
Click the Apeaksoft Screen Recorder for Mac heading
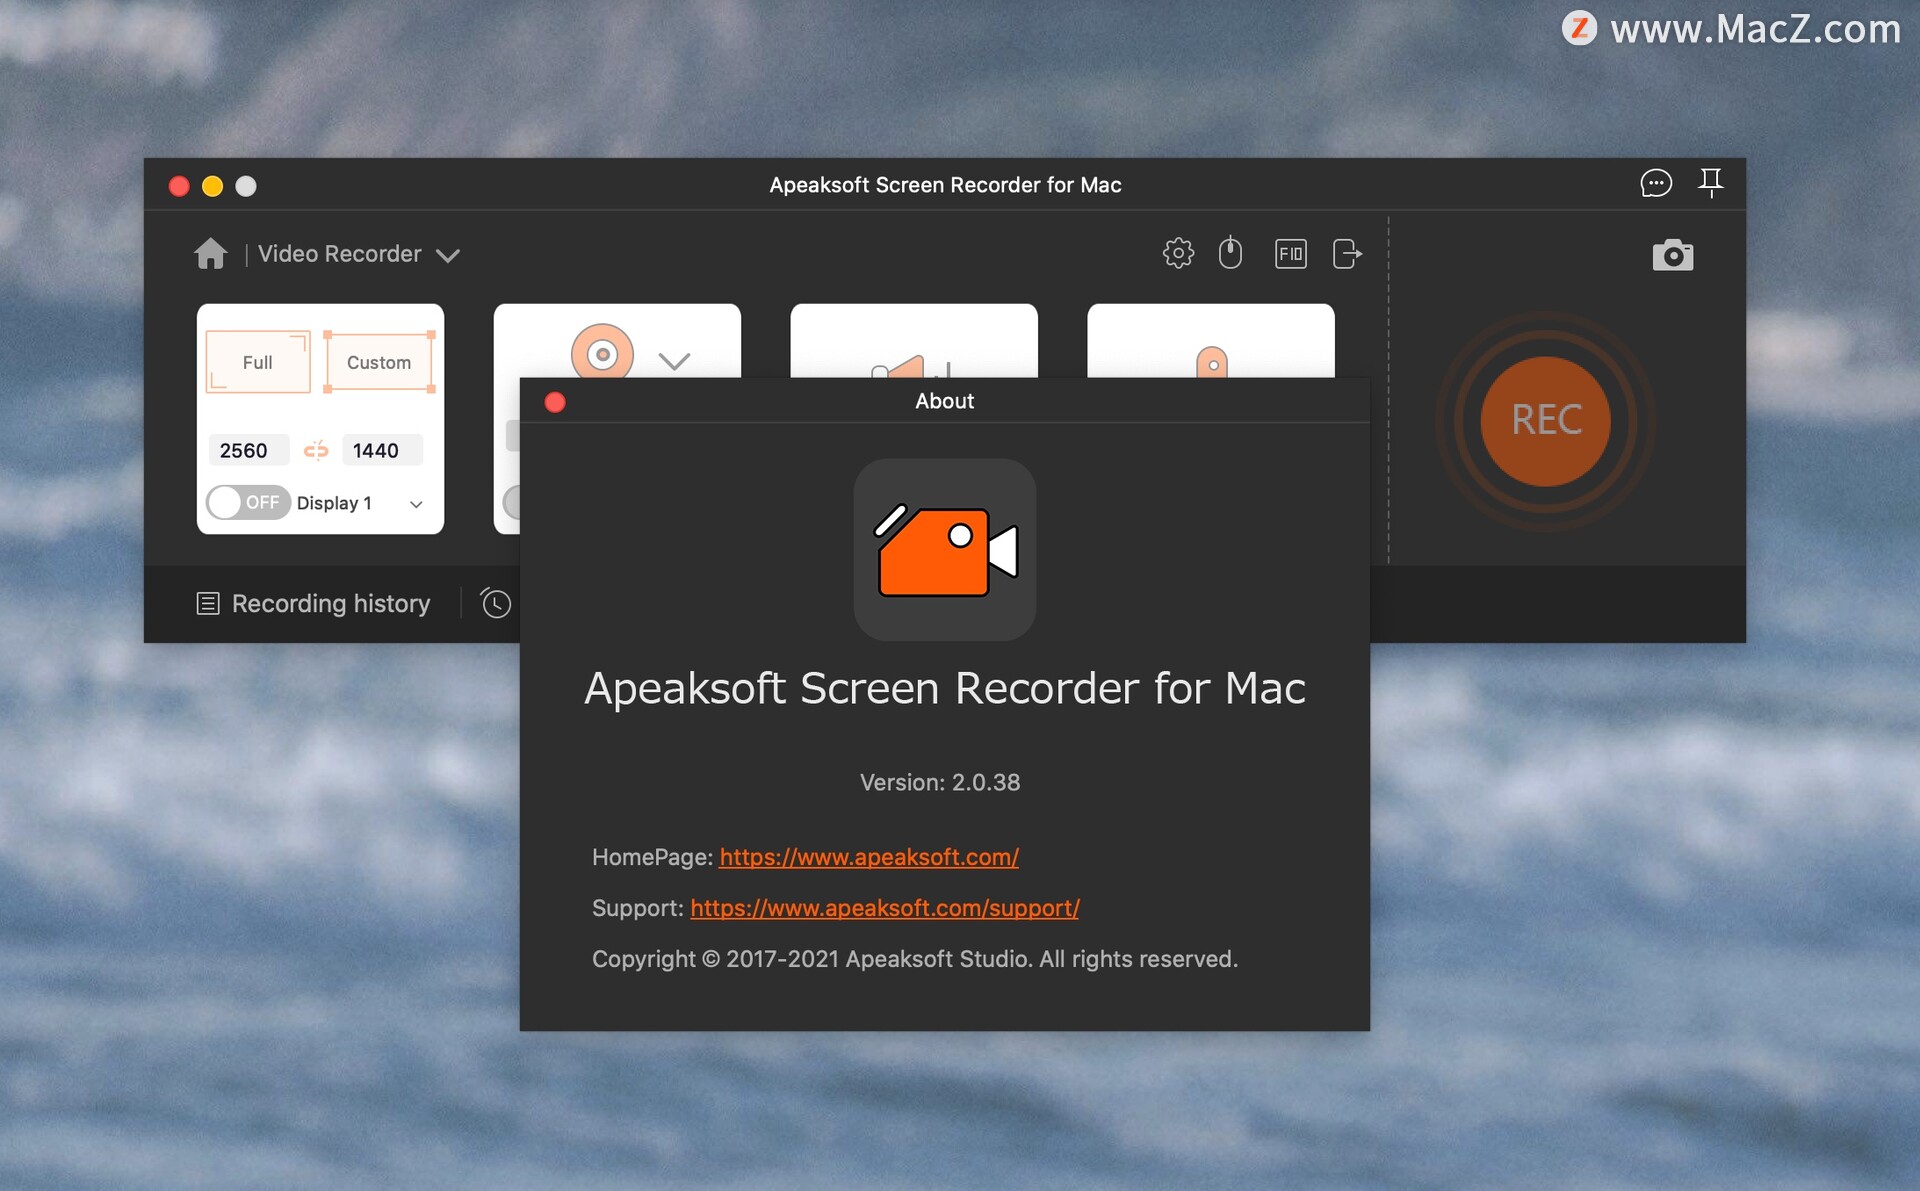(x=945, y=688)
